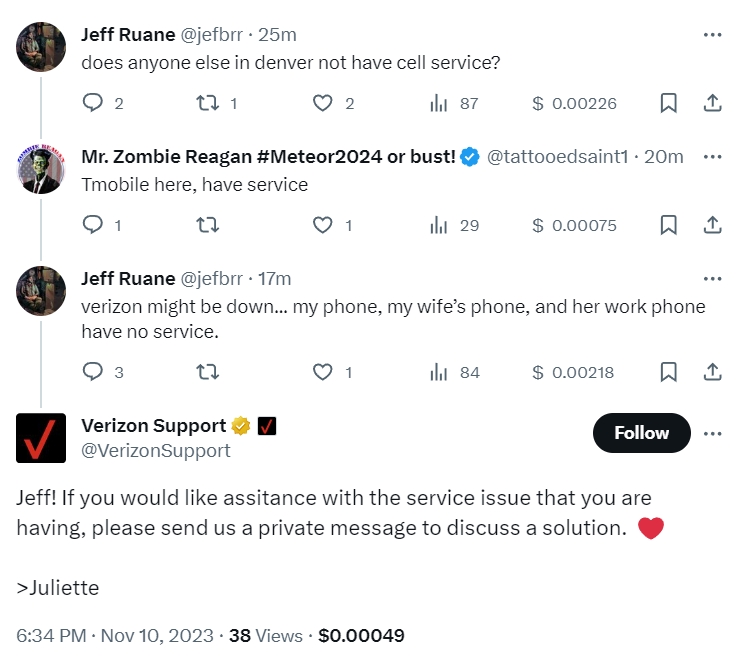The height and width of the screenshot is (664, 739).
Task: Expand more options next to Follow button
Action: coord(712,433)
